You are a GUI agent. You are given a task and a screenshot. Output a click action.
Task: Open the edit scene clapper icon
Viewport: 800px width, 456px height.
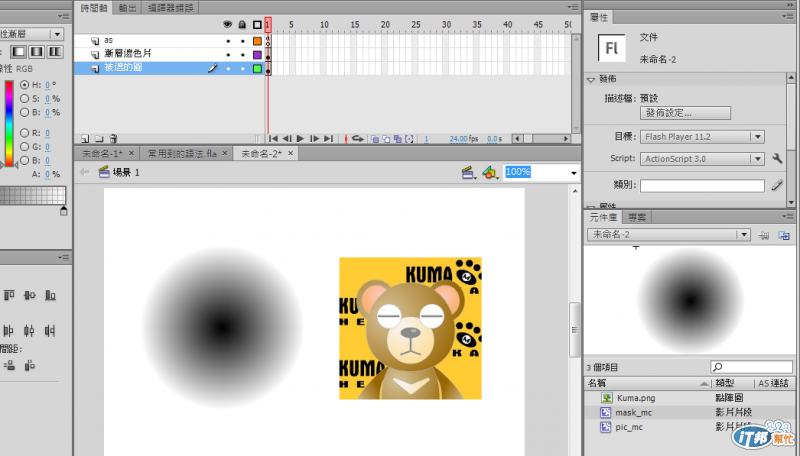(468, 173)
